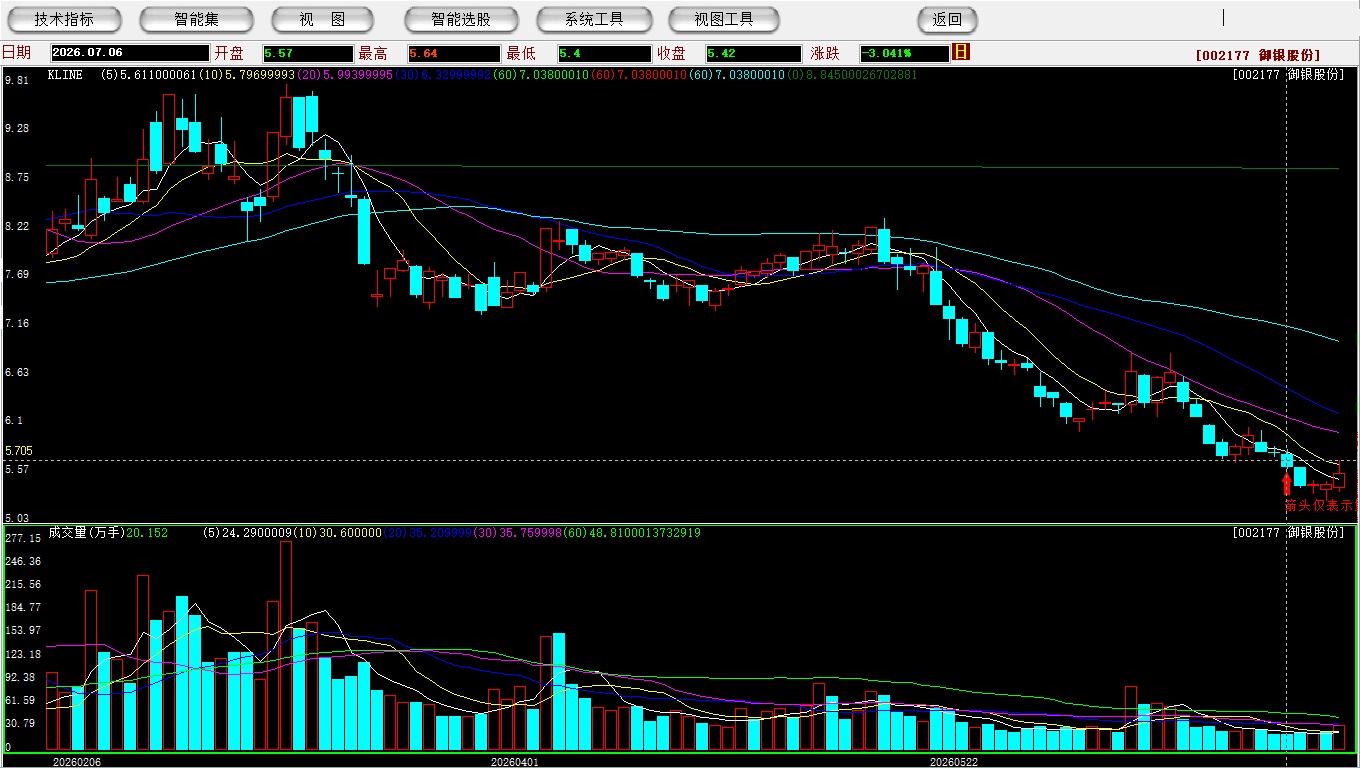Click the KLINE indicator label
Image resolution: width=1360 pixels, height=768 pixels.
65,75
